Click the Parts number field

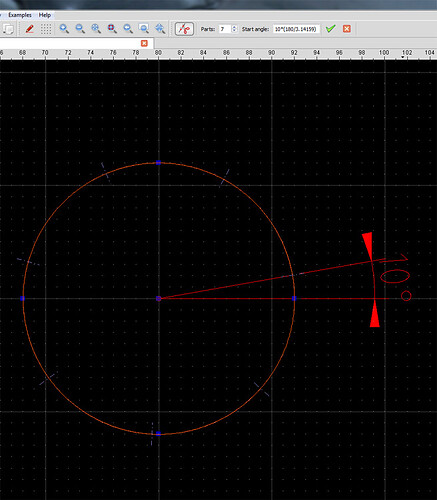[225, 29]
